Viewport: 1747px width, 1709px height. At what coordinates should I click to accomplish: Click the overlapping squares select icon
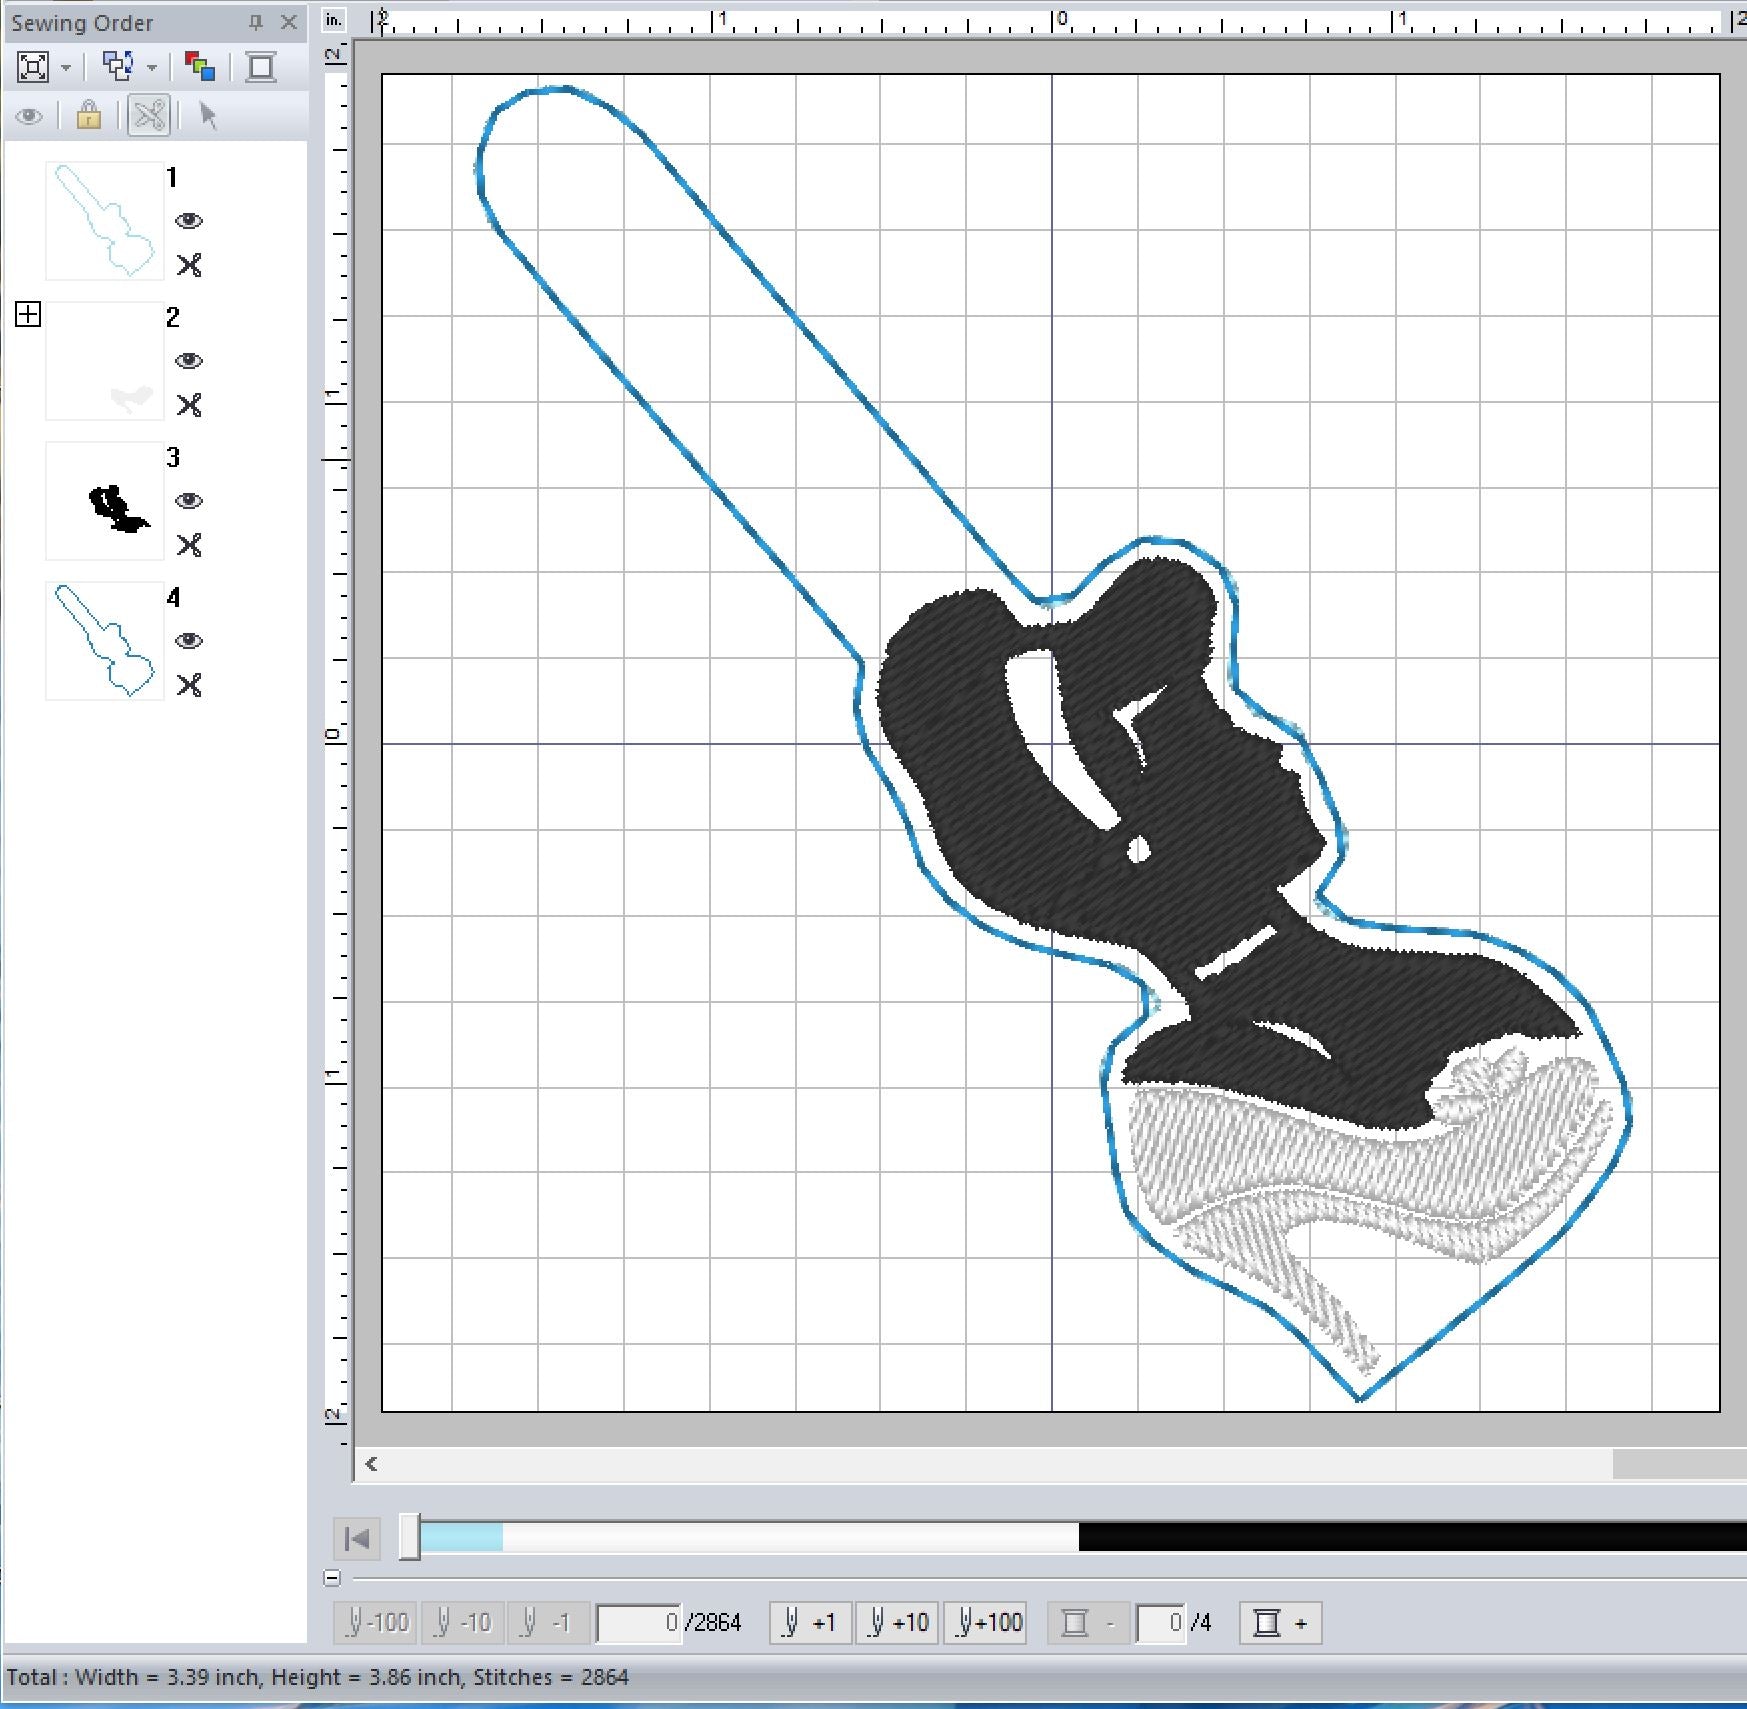[x=119, y=68]
